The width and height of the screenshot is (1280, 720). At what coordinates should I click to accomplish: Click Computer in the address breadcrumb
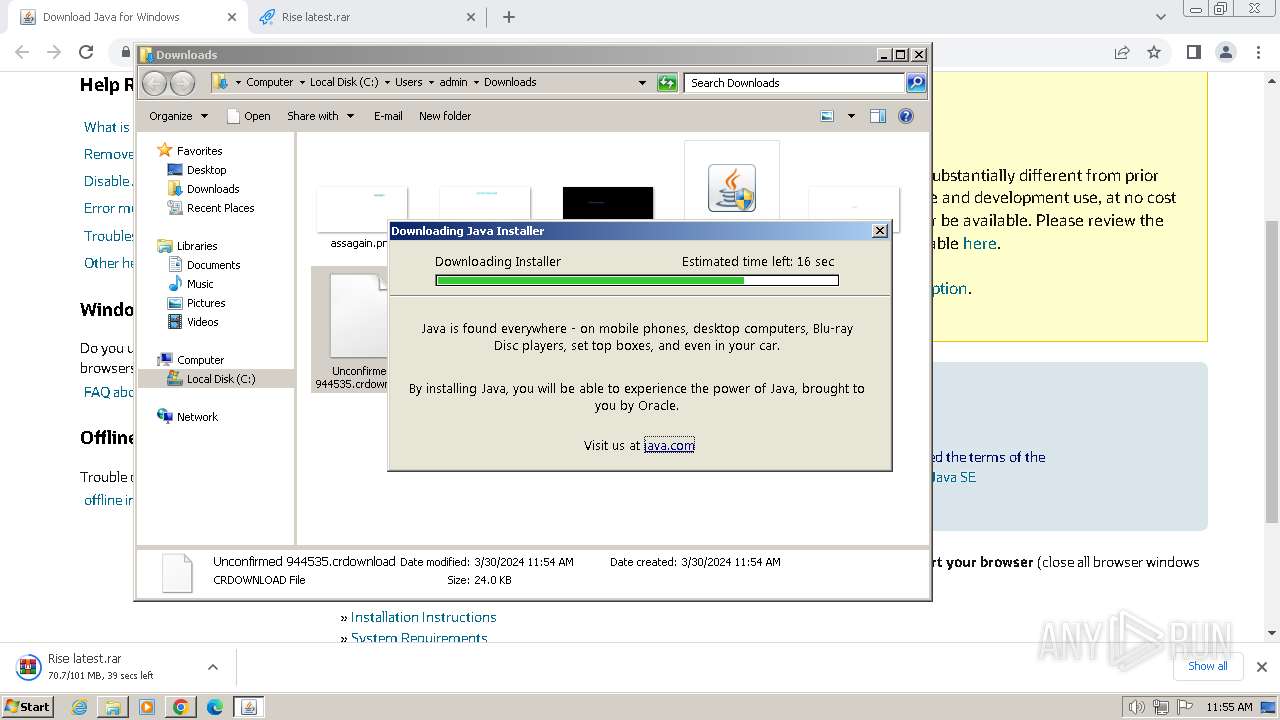[x=270, y=83]
